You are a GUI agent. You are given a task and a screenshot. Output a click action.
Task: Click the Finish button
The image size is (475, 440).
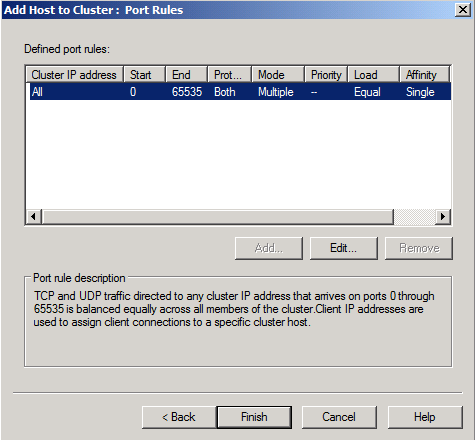pos(254,417)
